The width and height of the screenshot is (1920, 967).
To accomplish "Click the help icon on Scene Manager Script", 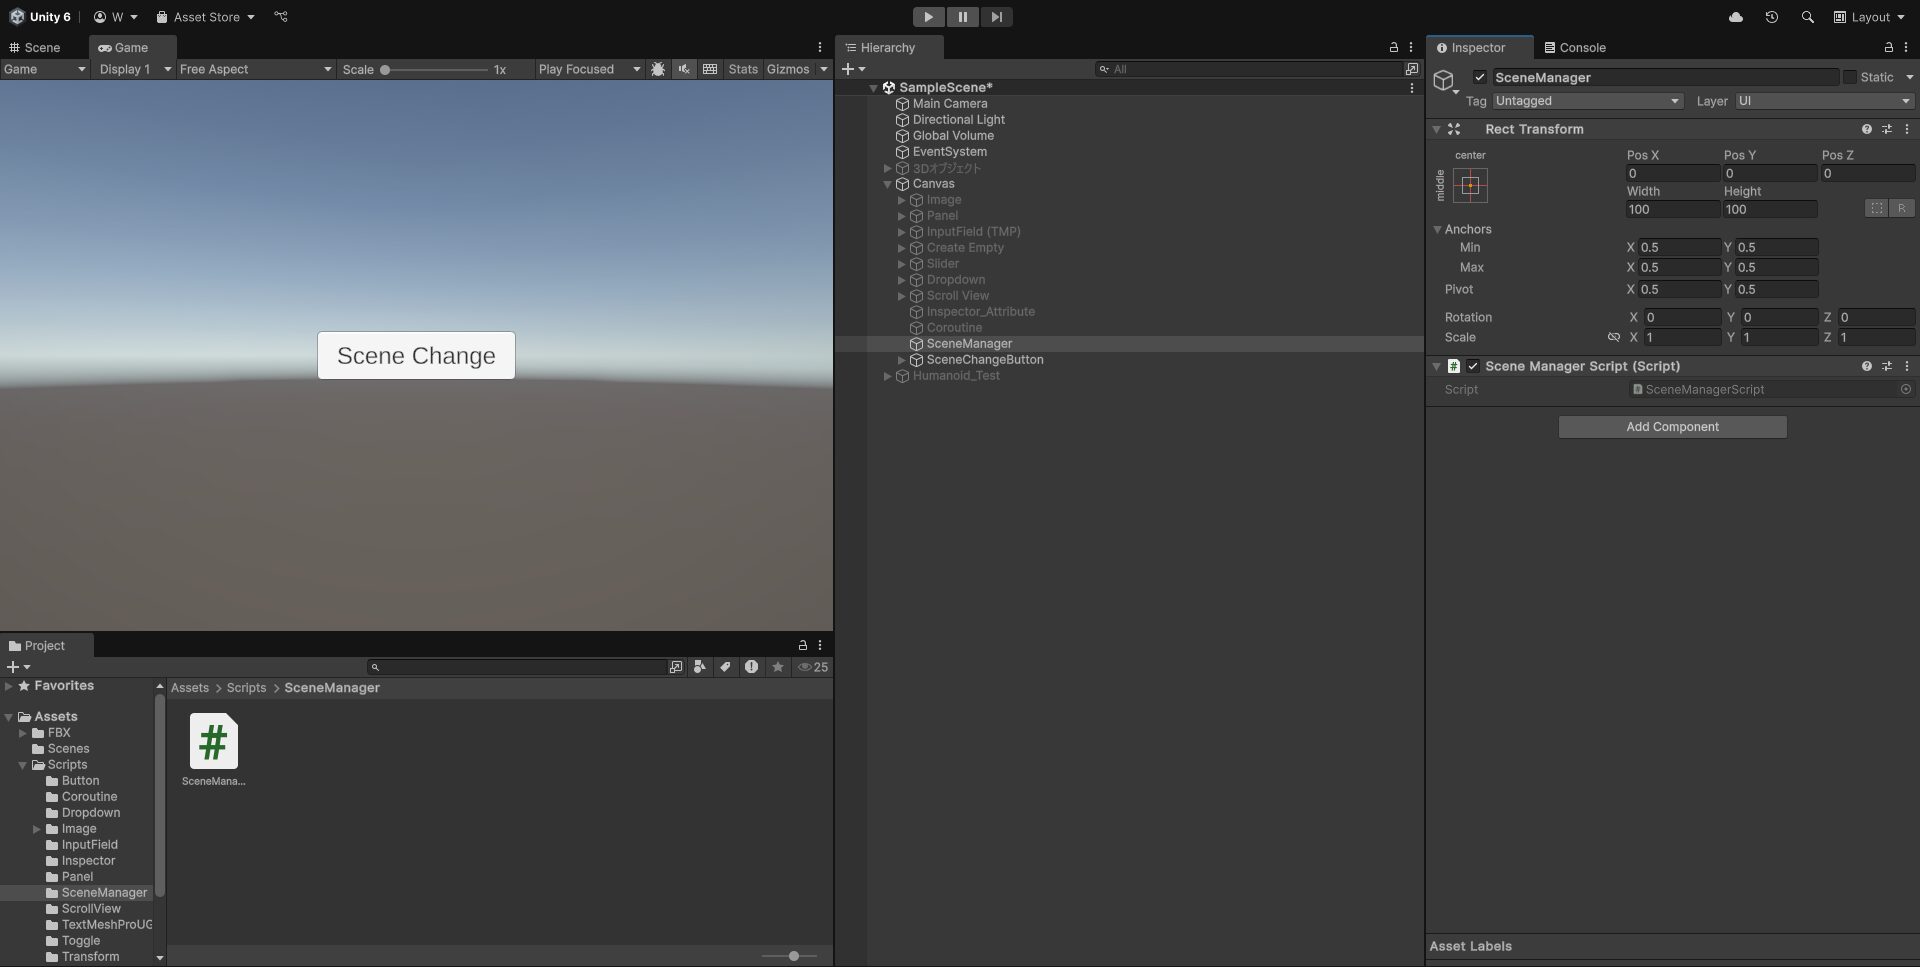I will 1866,366.
